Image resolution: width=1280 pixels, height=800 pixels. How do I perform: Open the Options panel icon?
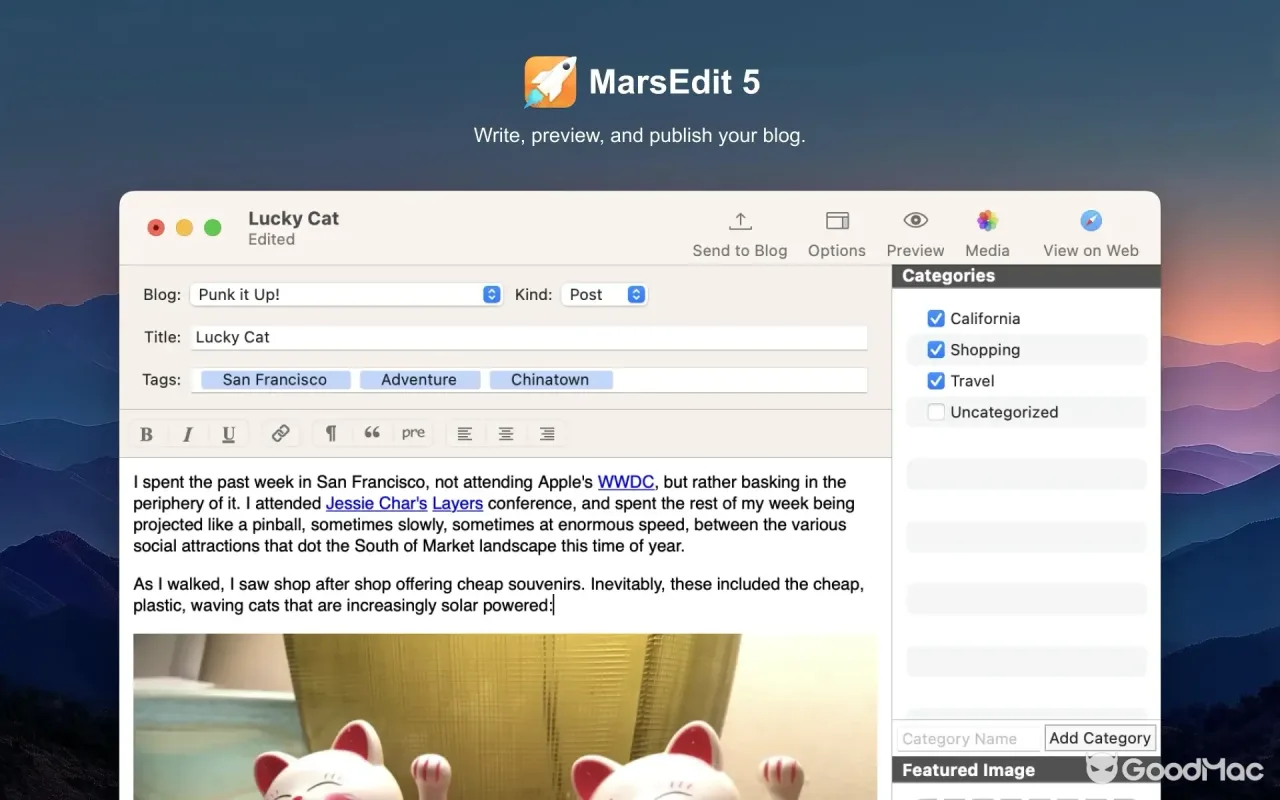pos(837,221)
